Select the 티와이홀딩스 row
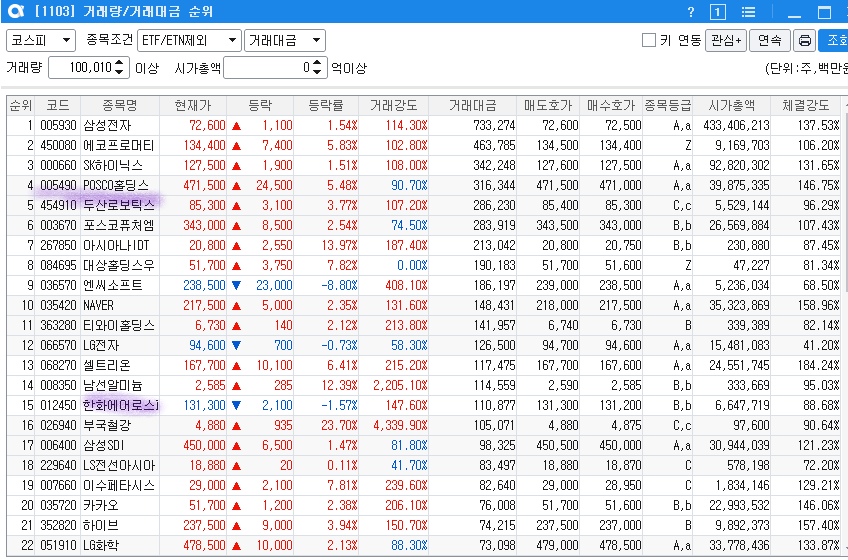This screenshot has width=848, height=560. [x=424, y=326]
